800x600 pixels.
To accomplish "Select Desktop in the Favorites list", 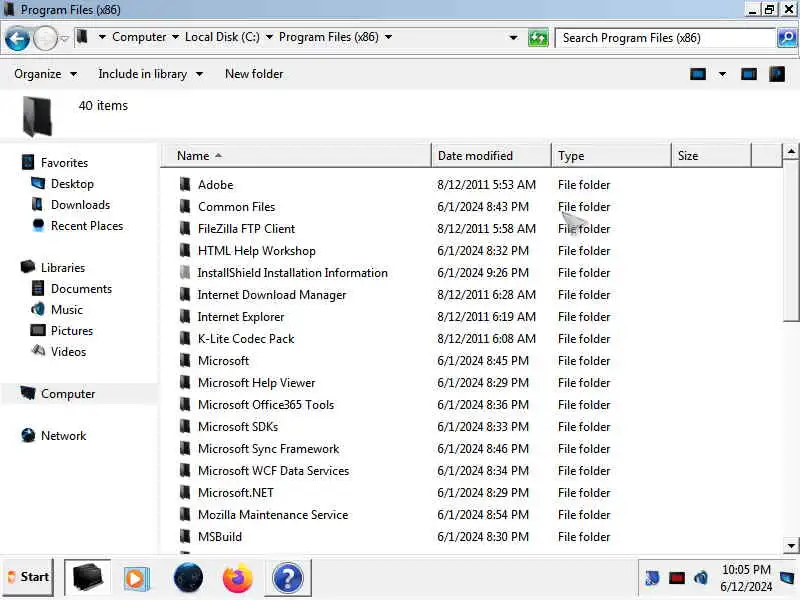I will [72, 184].
